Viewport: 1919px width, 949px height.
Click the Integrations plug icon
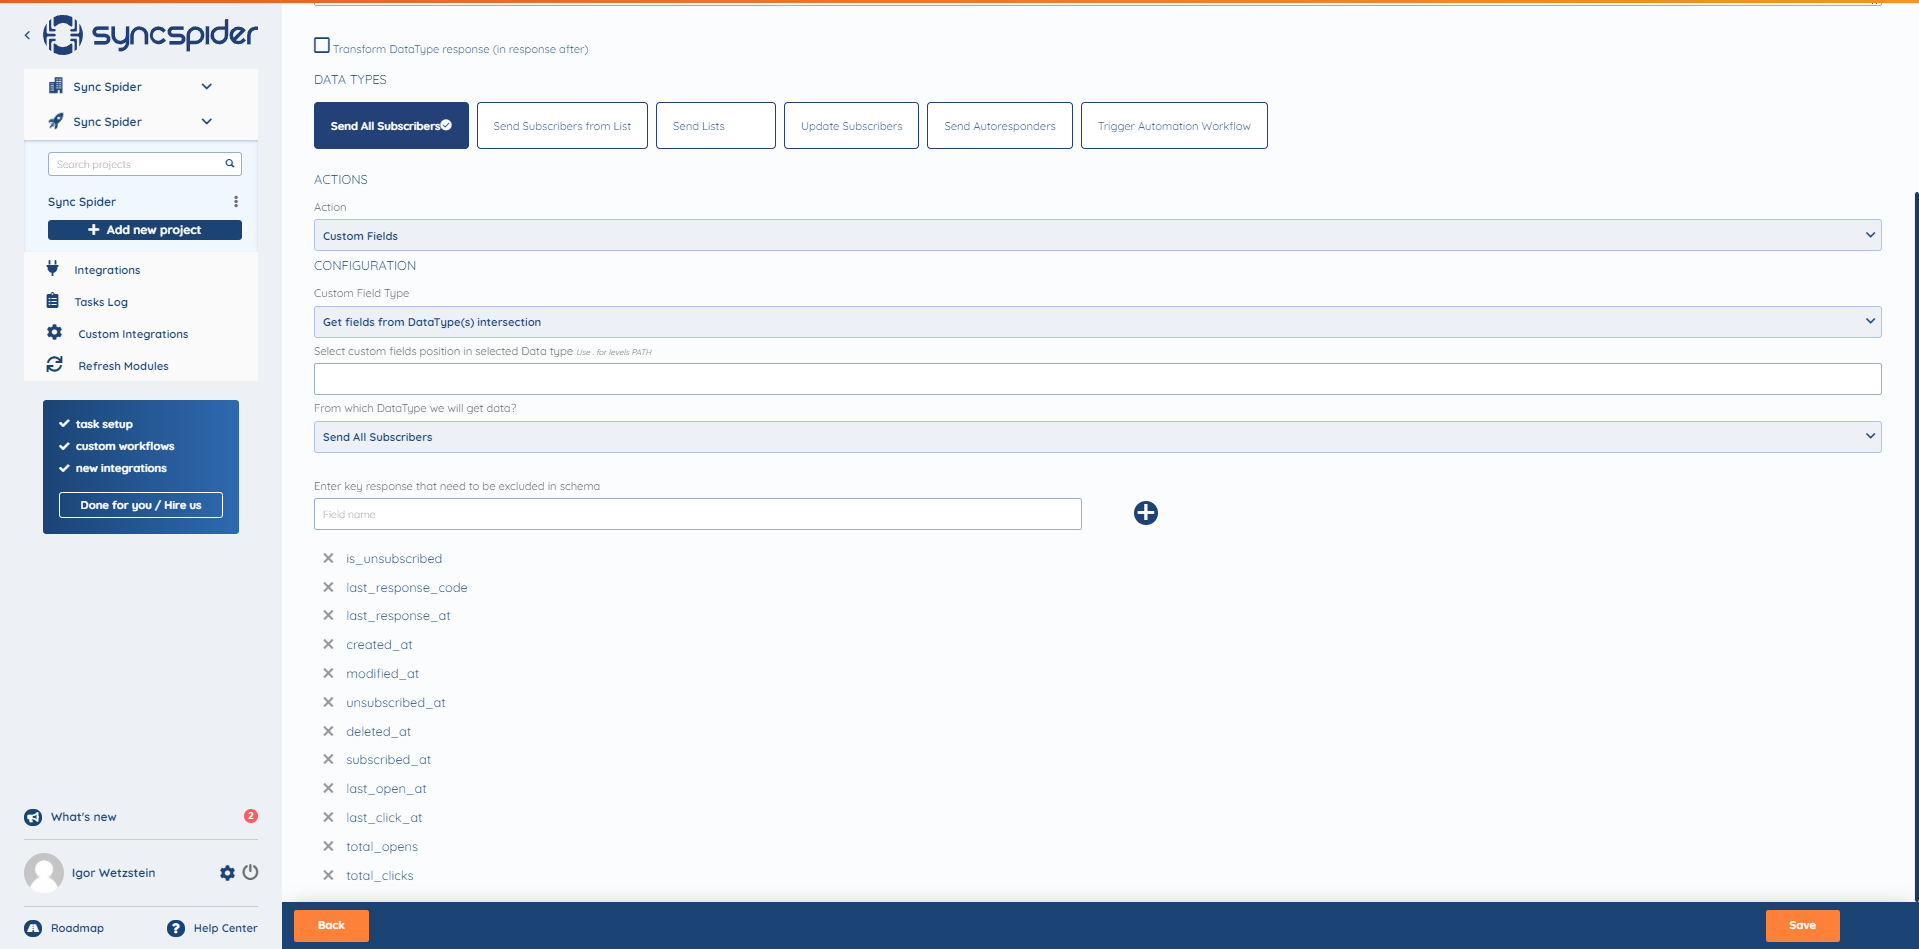[x=53, y=268]
